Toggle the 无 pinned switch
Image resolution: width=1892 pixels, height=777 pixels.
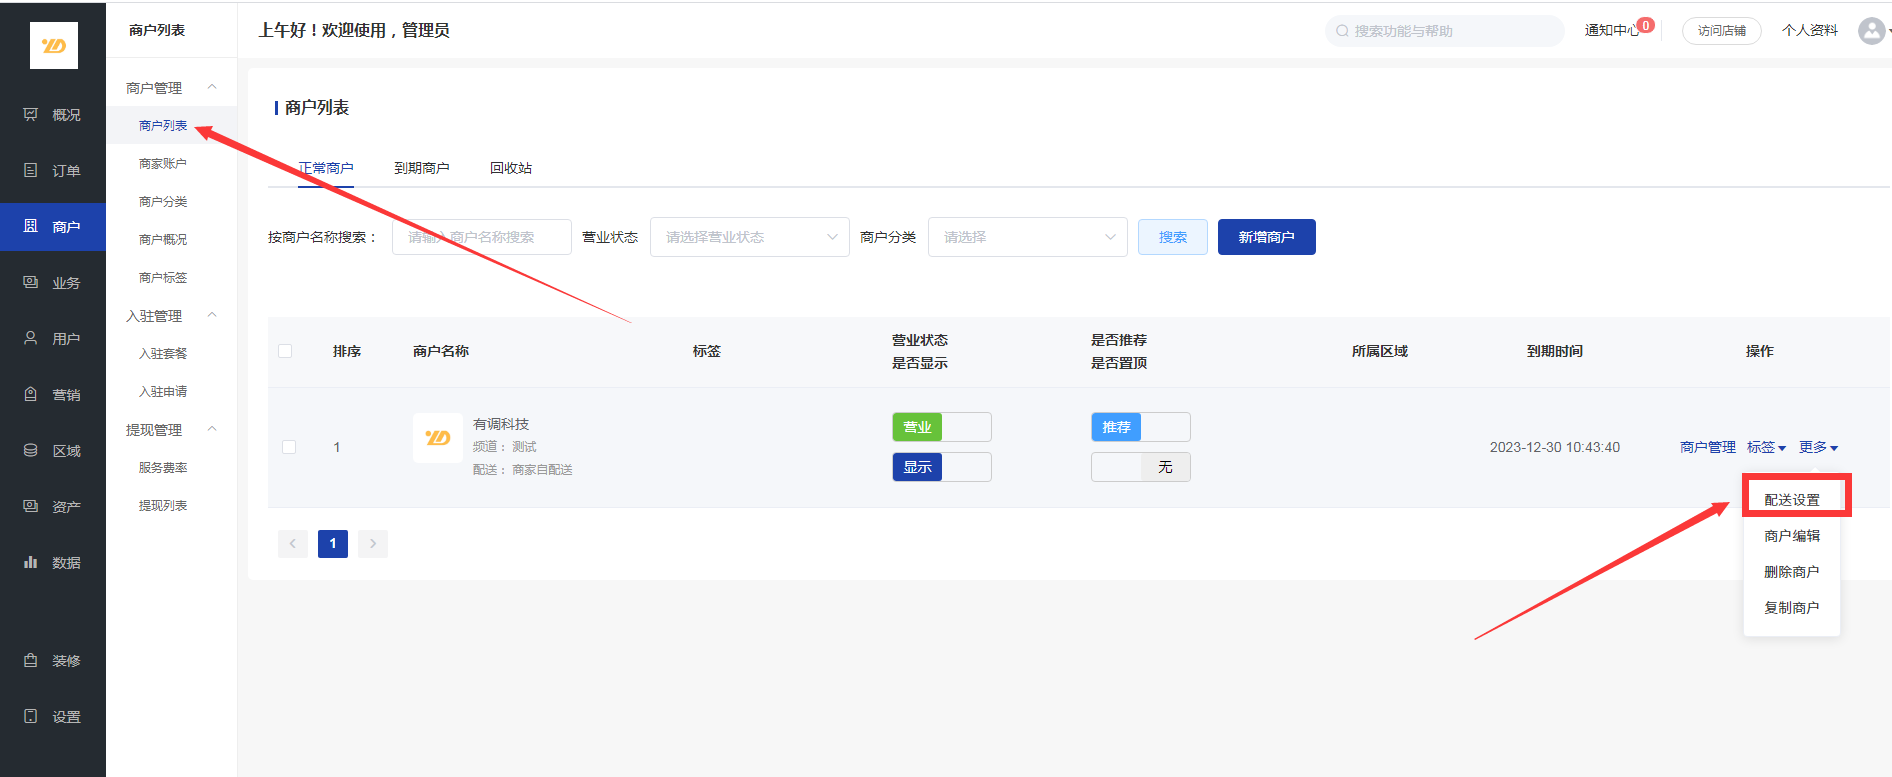click(1141, 467)
